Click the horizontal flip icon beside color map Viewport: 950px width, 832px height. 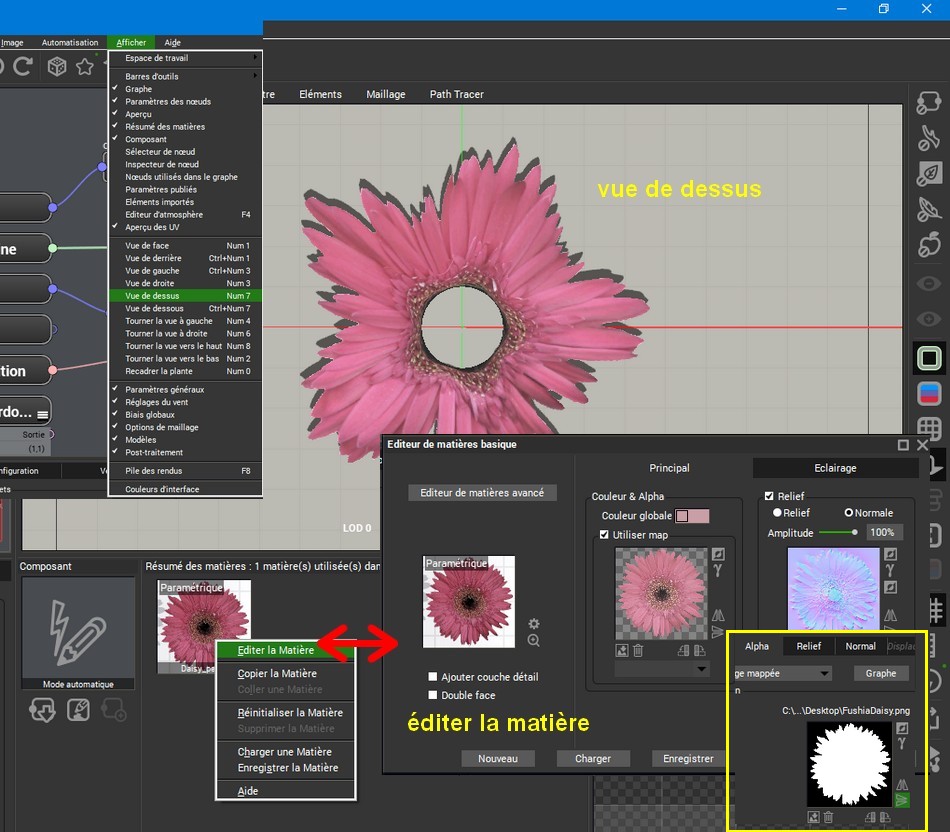(718, 616)
